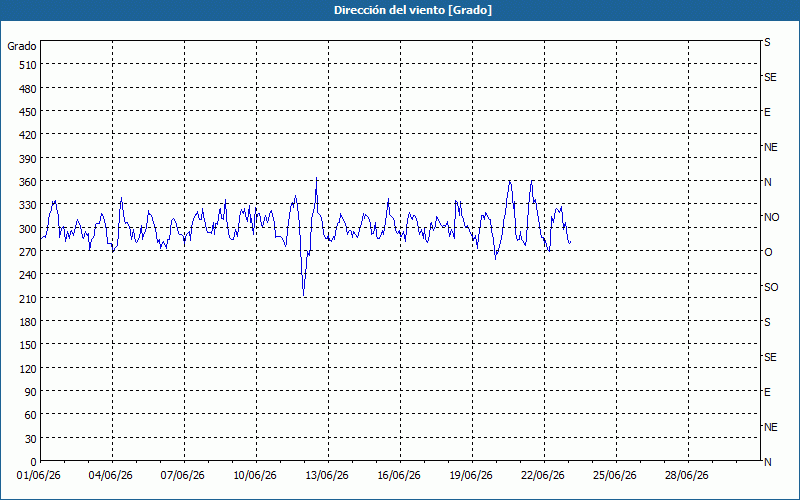Image resolution: width=800 pixels, height=500 pixels.
Task: Select the date label 04/06/26
Action: pyautogui.click(x=111, y=476)
